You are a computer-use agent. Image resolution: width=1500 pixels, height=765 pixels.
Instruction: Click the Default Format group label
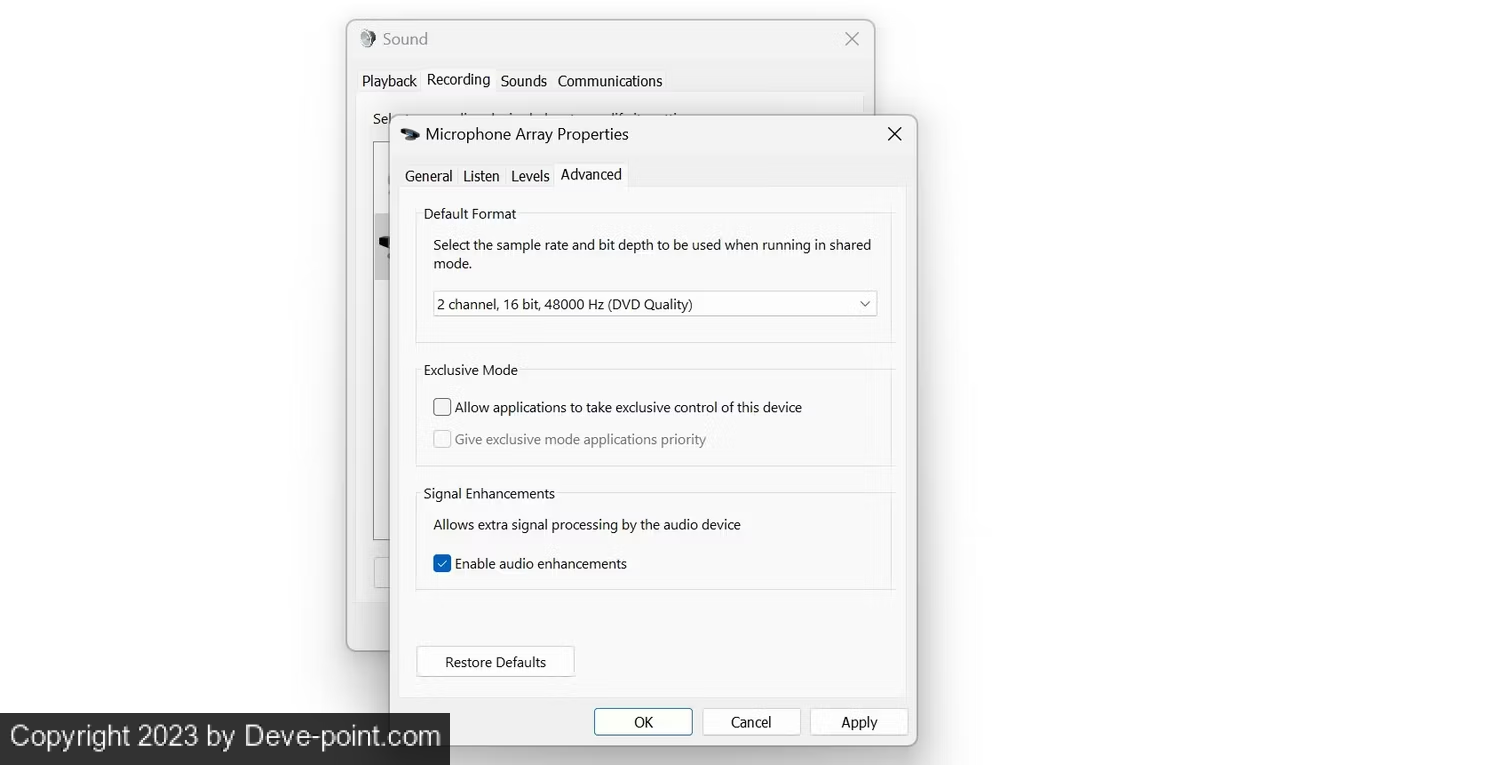pos(470,213)
